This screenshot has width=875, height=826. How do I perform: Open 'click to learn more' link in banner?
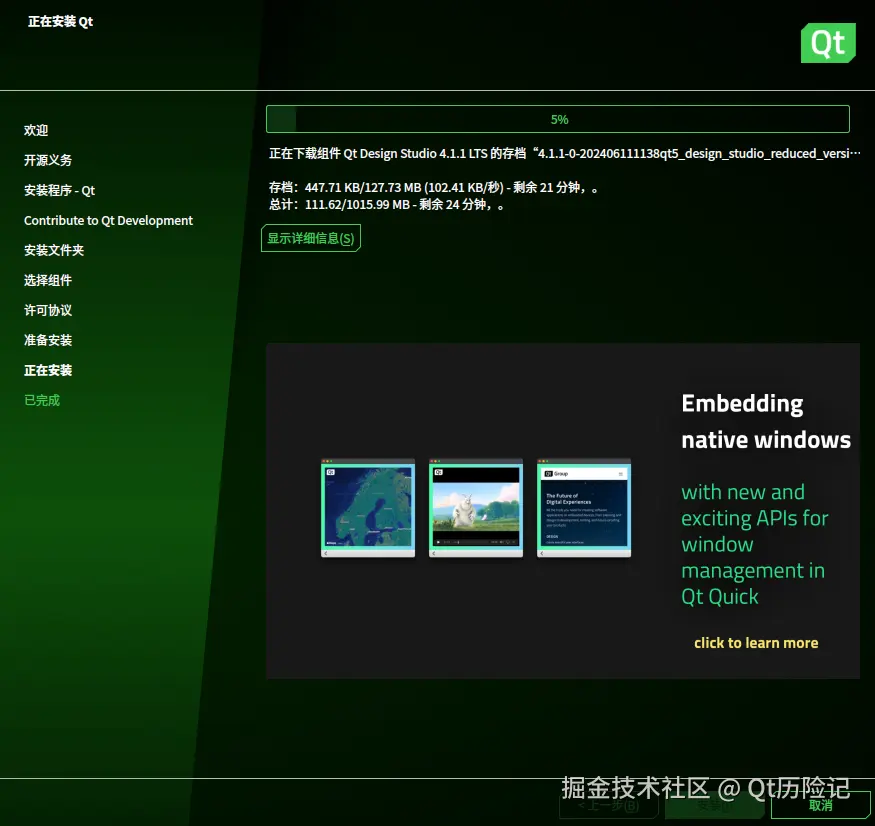(x=756, y=643)
